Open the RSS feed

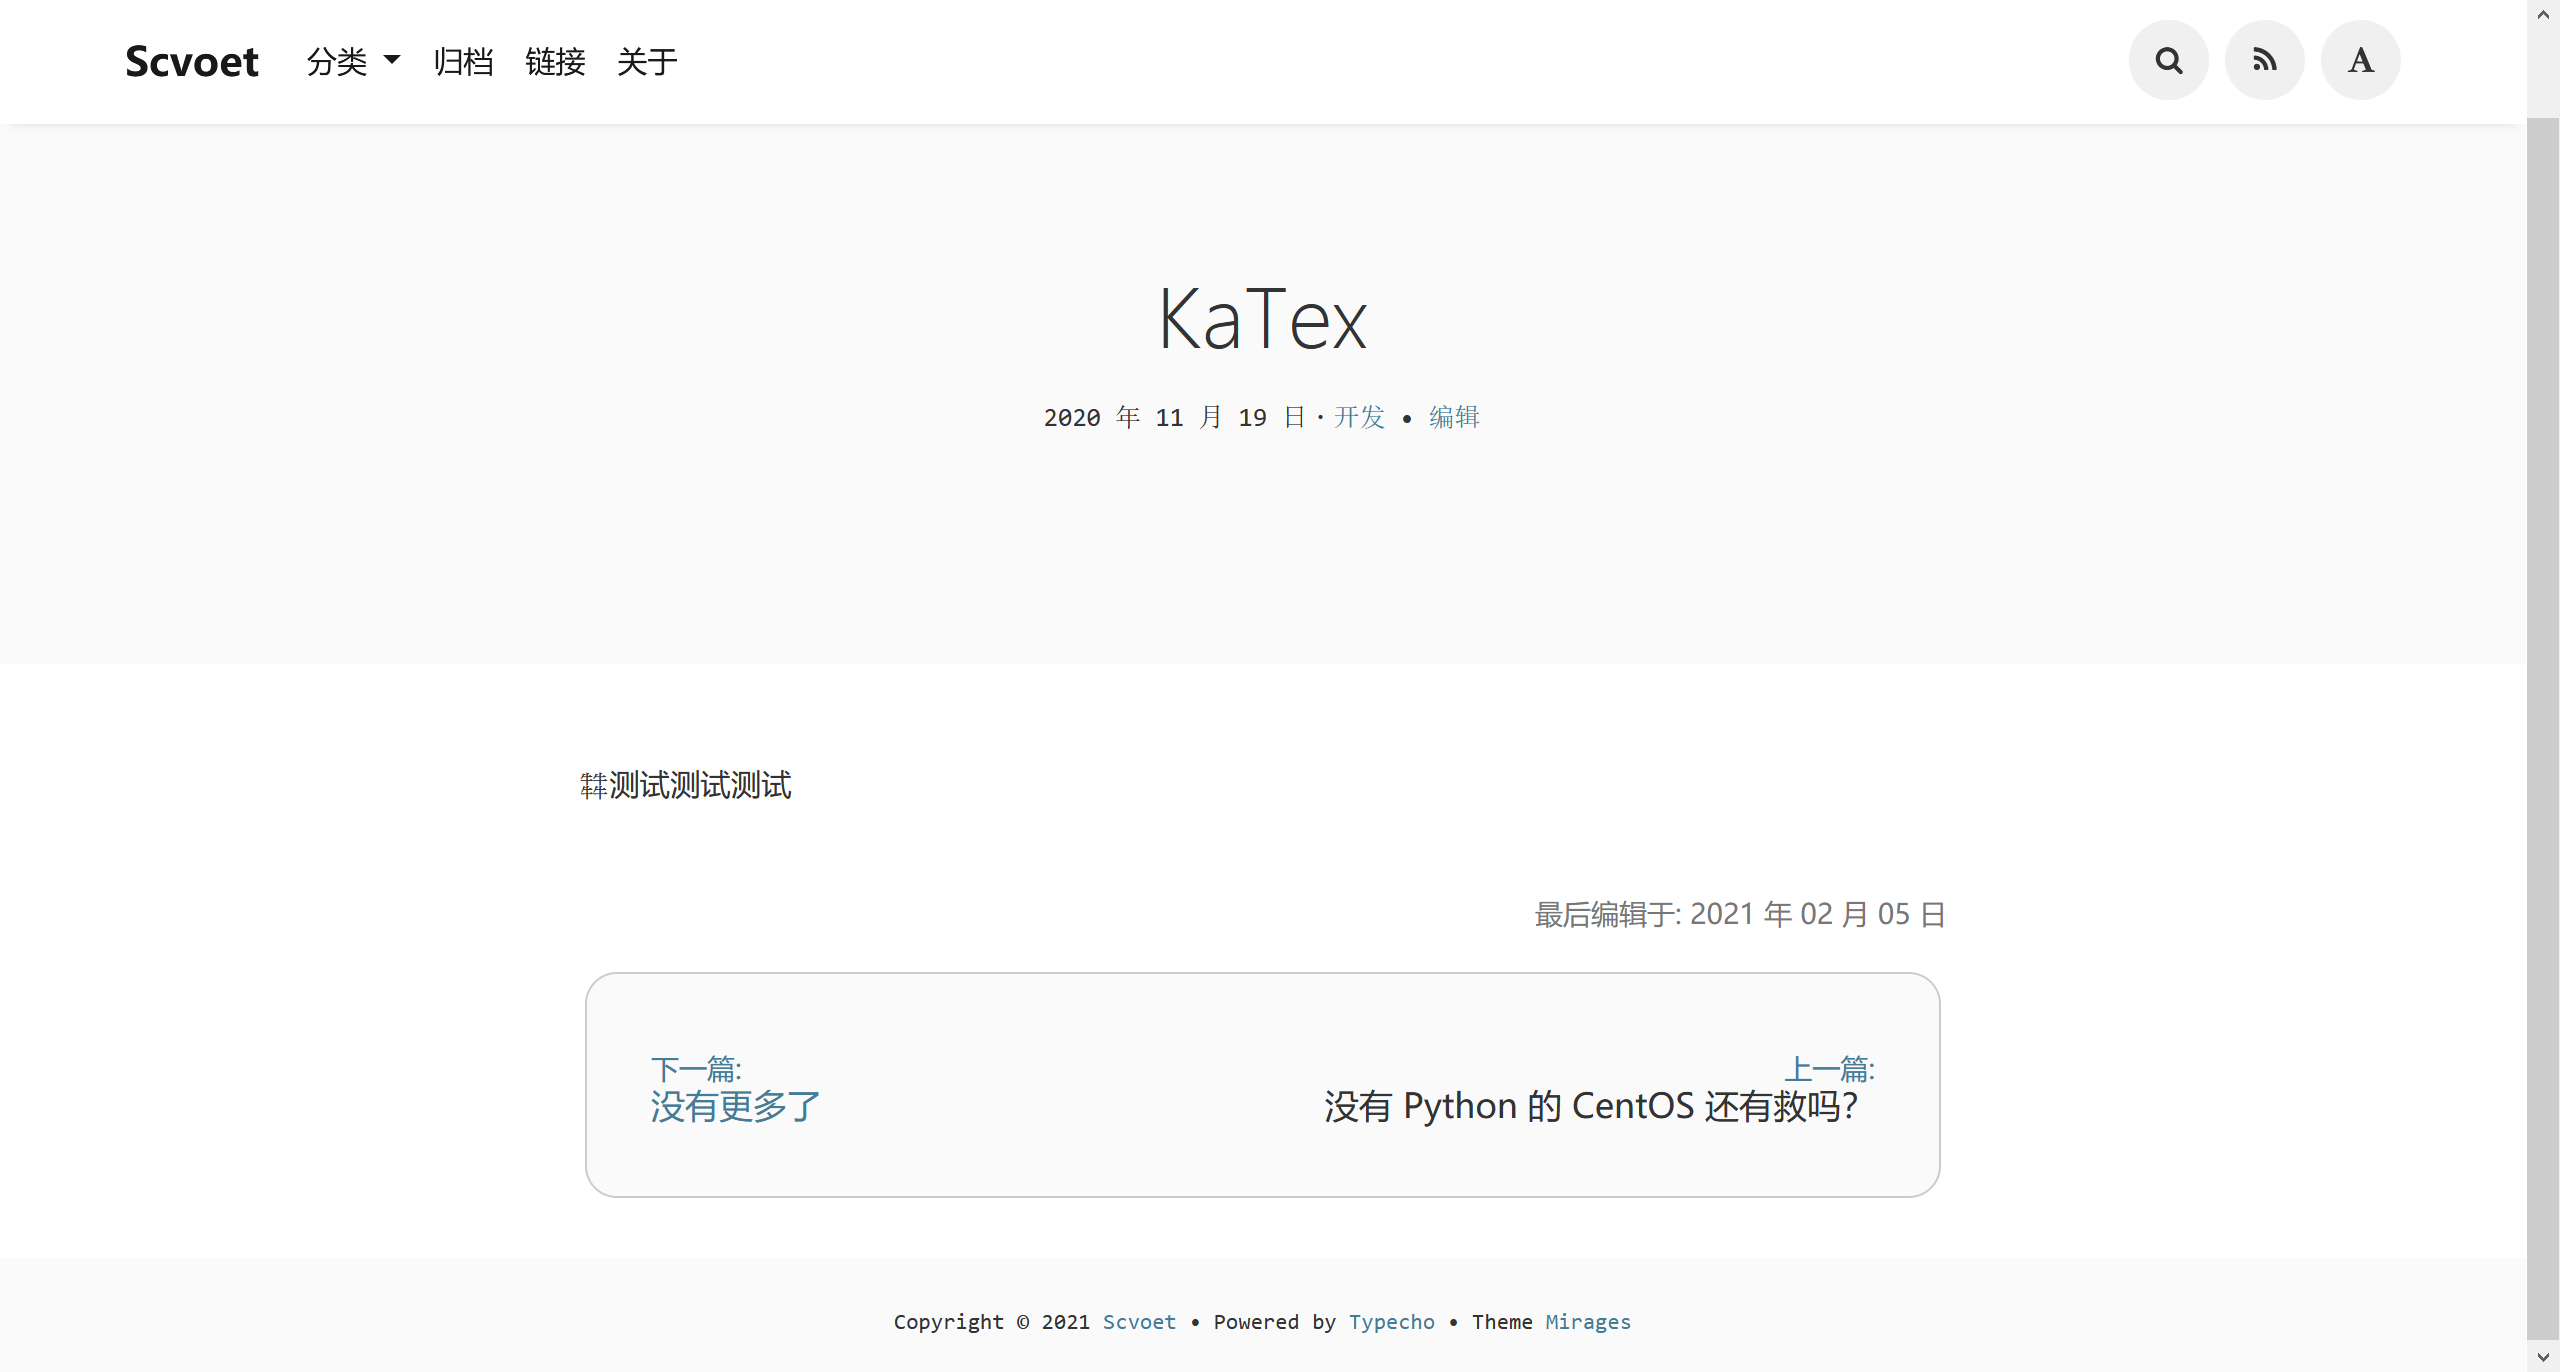[2264, 60]
